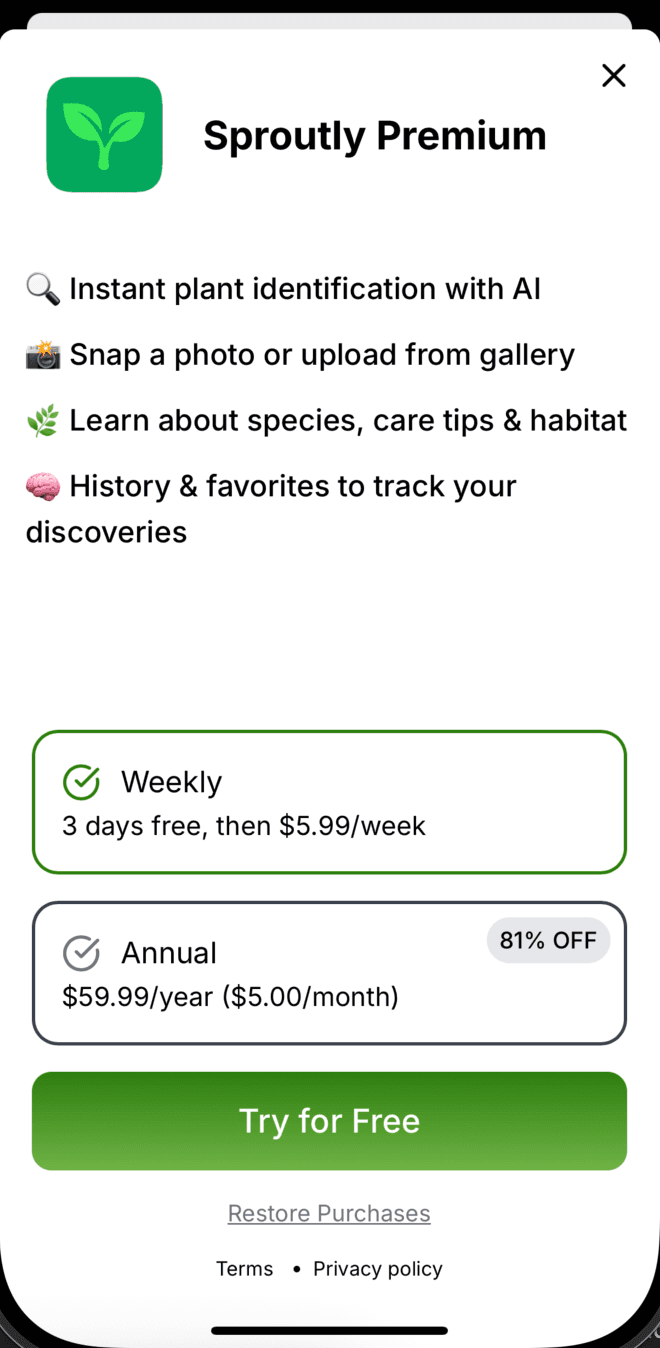
Task: Open the Privacy policy
Action: (377, 1268)
